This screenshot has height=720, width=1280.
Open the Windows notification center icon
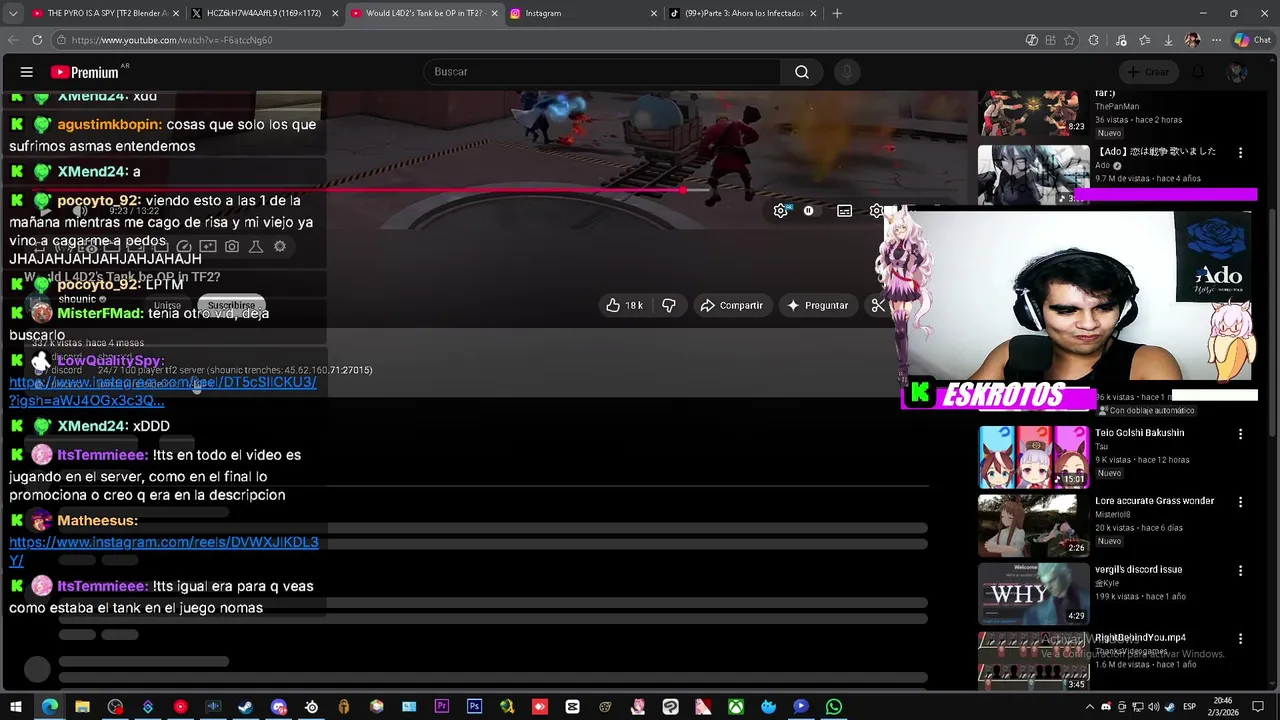coord(1258,707)
